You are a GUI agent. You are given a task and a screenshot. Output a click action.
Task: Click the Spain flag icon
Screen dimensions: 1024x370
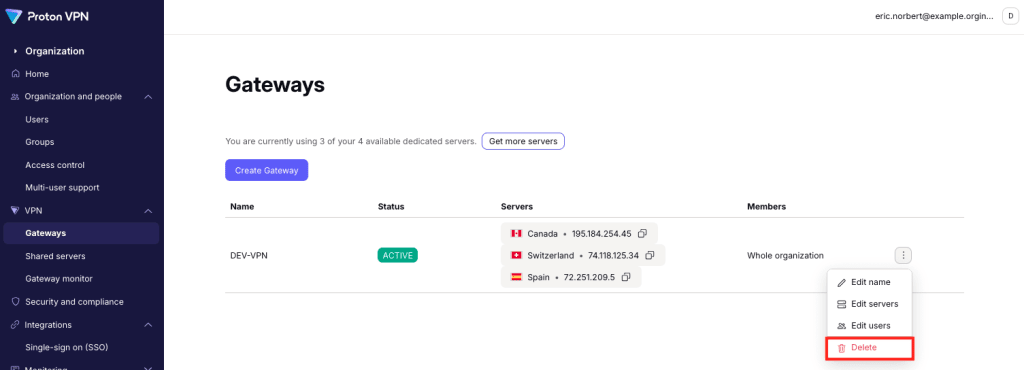pyautogui.click(x=516, y=277)
